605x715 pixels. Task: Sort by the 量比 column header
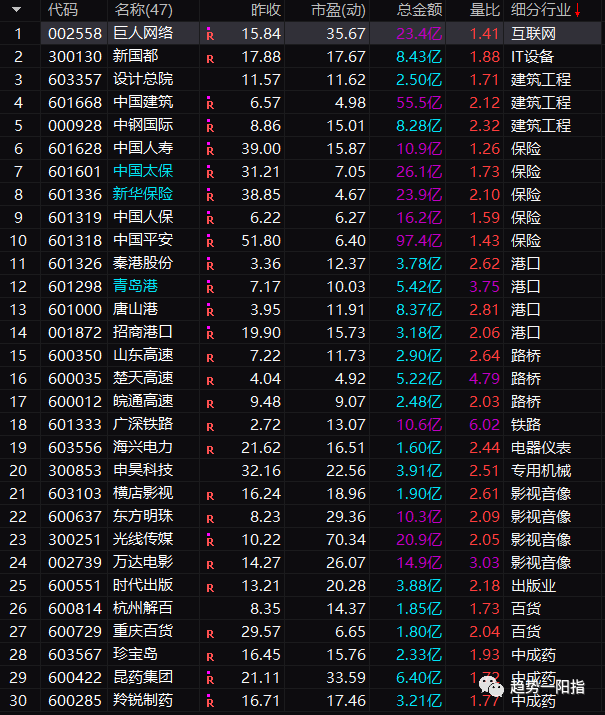pyautogui.click(x=484, y=10)
